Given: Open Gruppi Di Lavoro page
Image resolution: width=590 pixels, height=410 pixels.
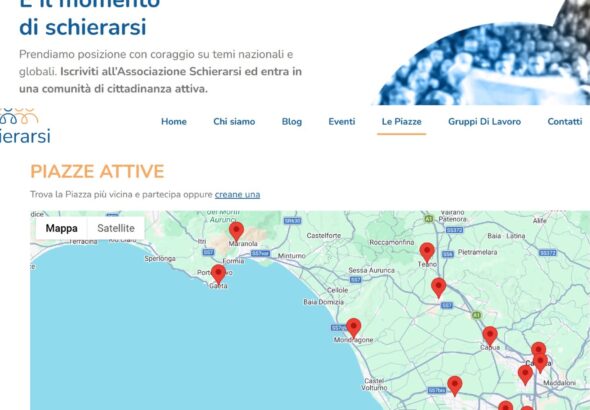Looking at the screenshot, I should coord(484,122).
